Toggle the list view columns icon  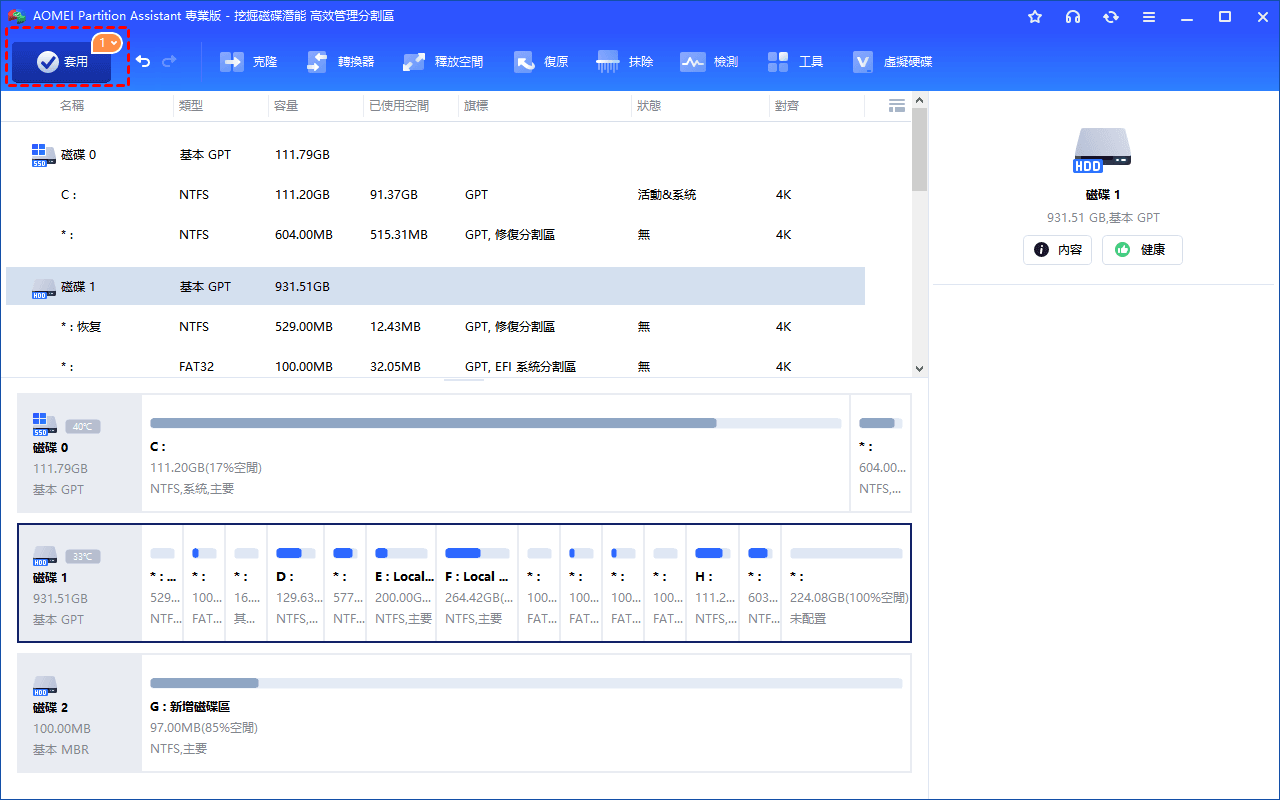(x=896, y=105)
